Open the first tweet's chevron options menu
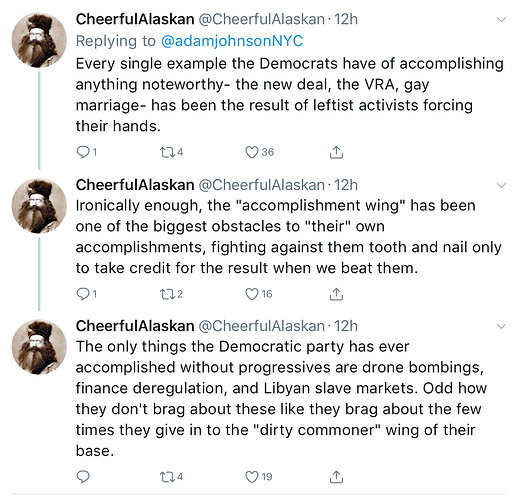Viewport: 524px width, 499px height. coord(501,20)
